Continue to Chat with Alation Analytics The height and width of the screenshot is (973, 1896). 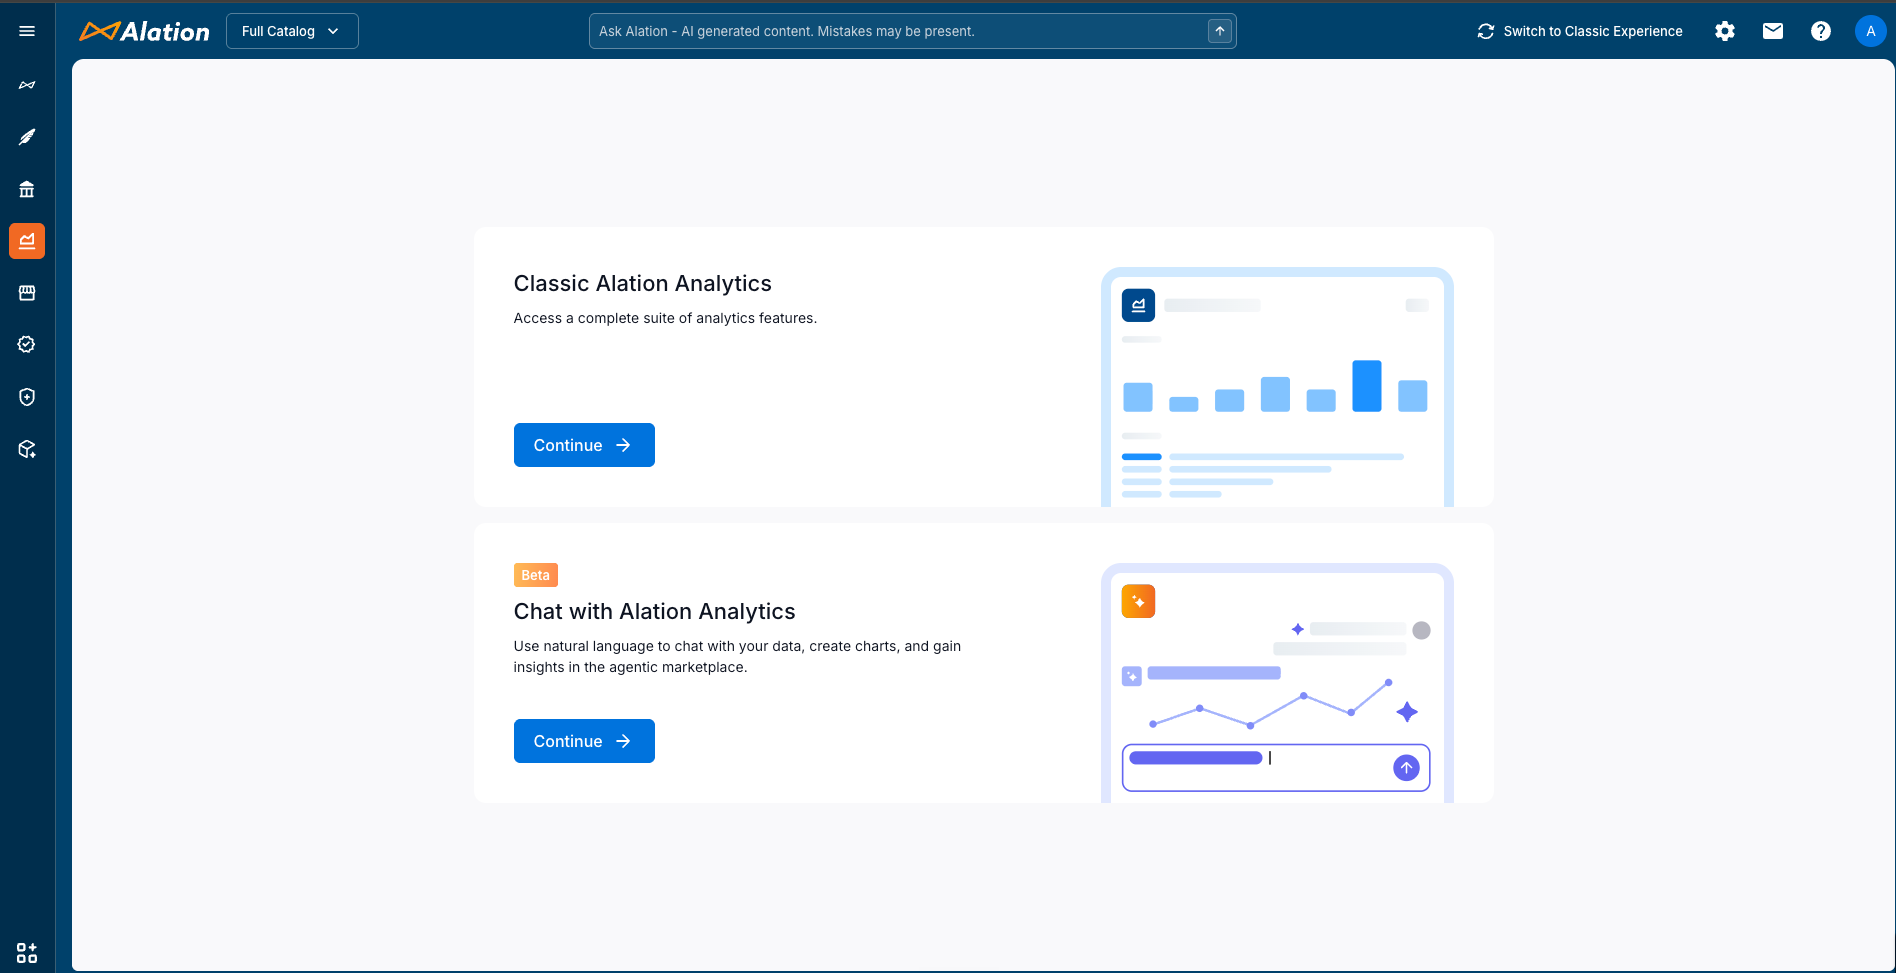584,741
